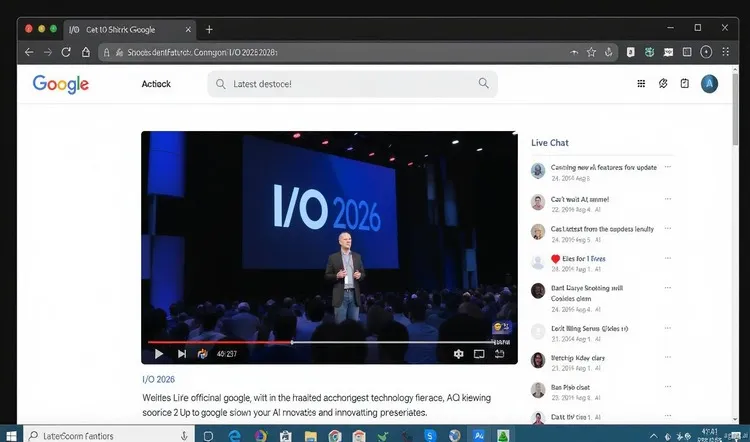This screenshot has width=750, height=442.
Task: Open Task View from the taskbar
Action: click(208, 436)
